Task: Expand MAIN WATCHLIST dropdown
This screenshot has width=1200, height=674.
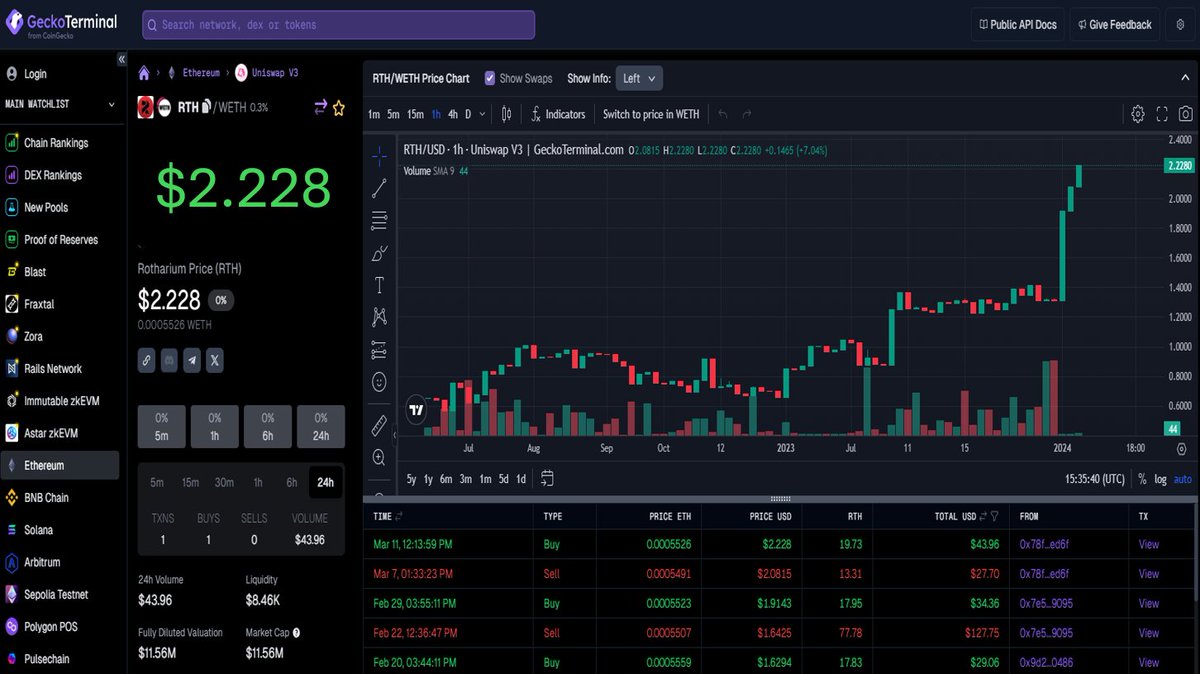Action: click(111, 104)
